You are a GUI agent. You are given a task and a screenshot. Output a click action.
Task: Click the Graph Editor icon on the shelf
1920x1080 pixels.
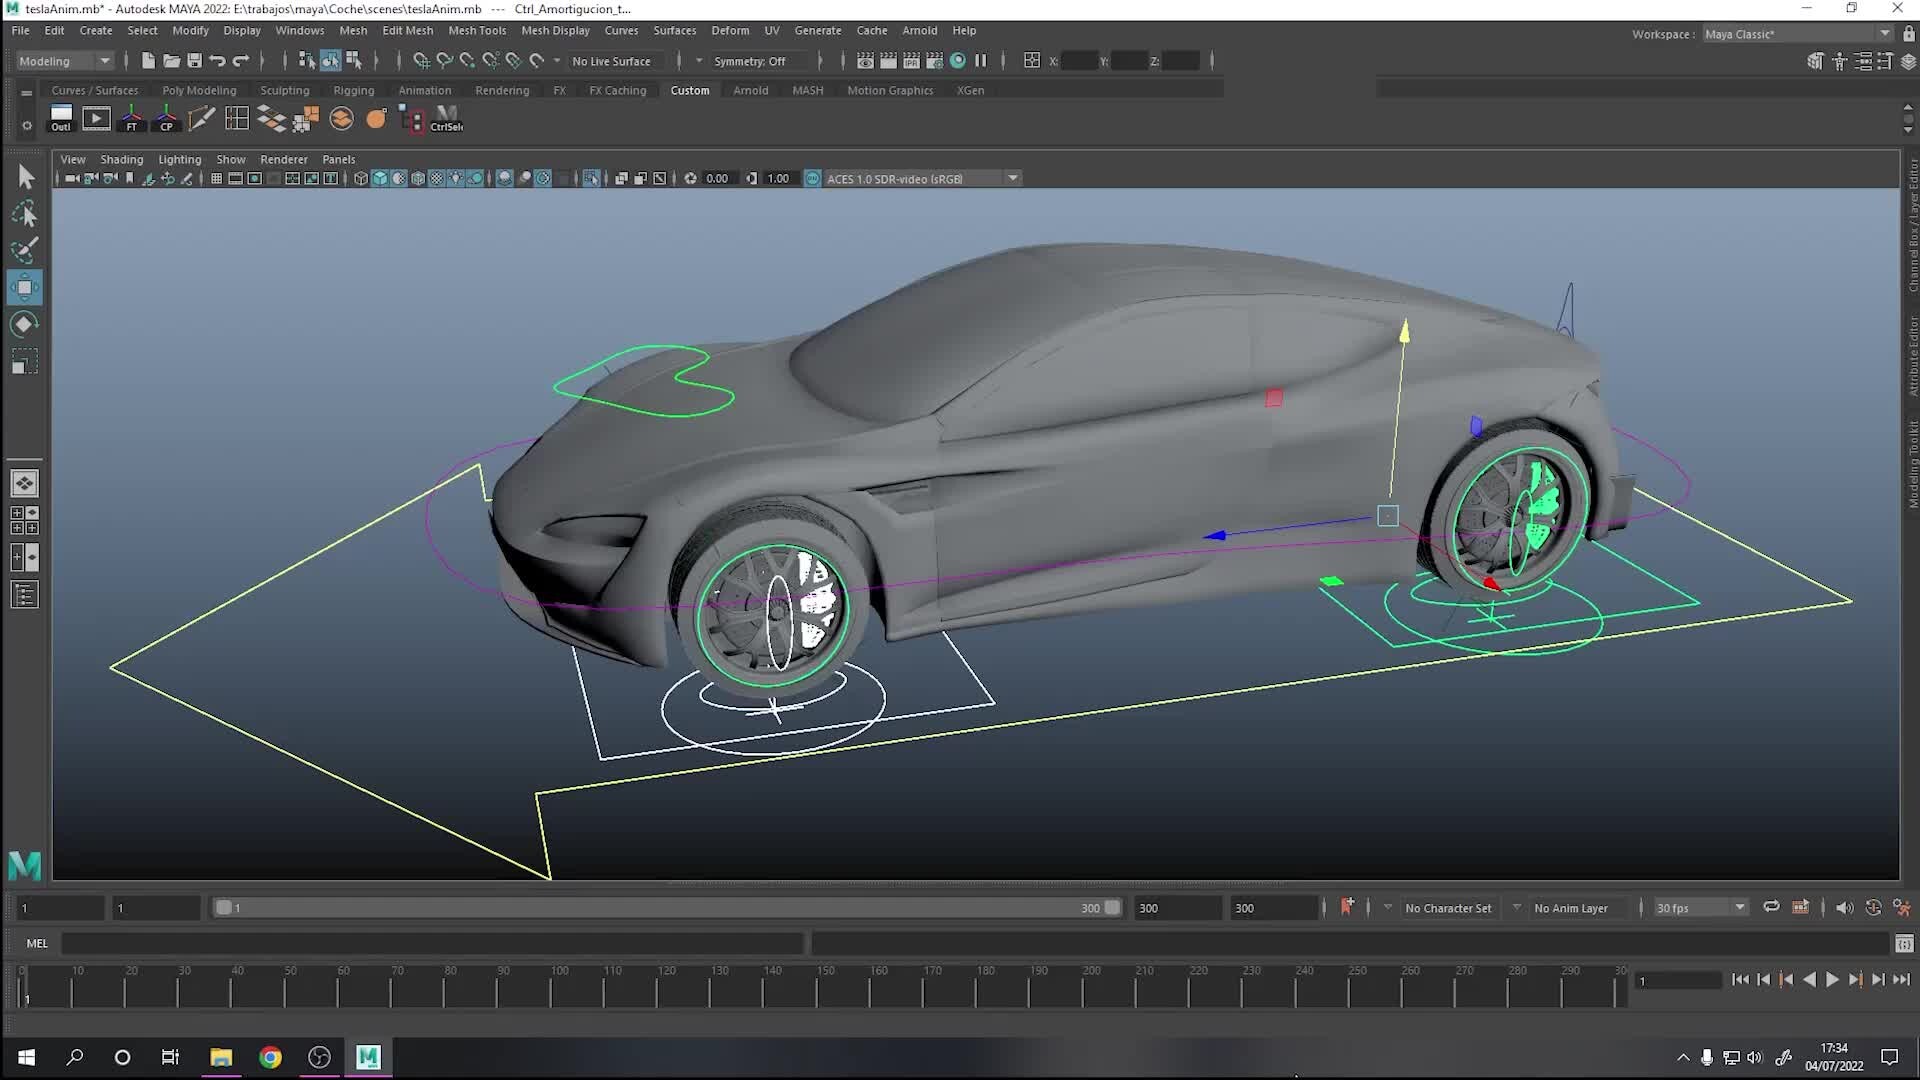click(97, 118)
